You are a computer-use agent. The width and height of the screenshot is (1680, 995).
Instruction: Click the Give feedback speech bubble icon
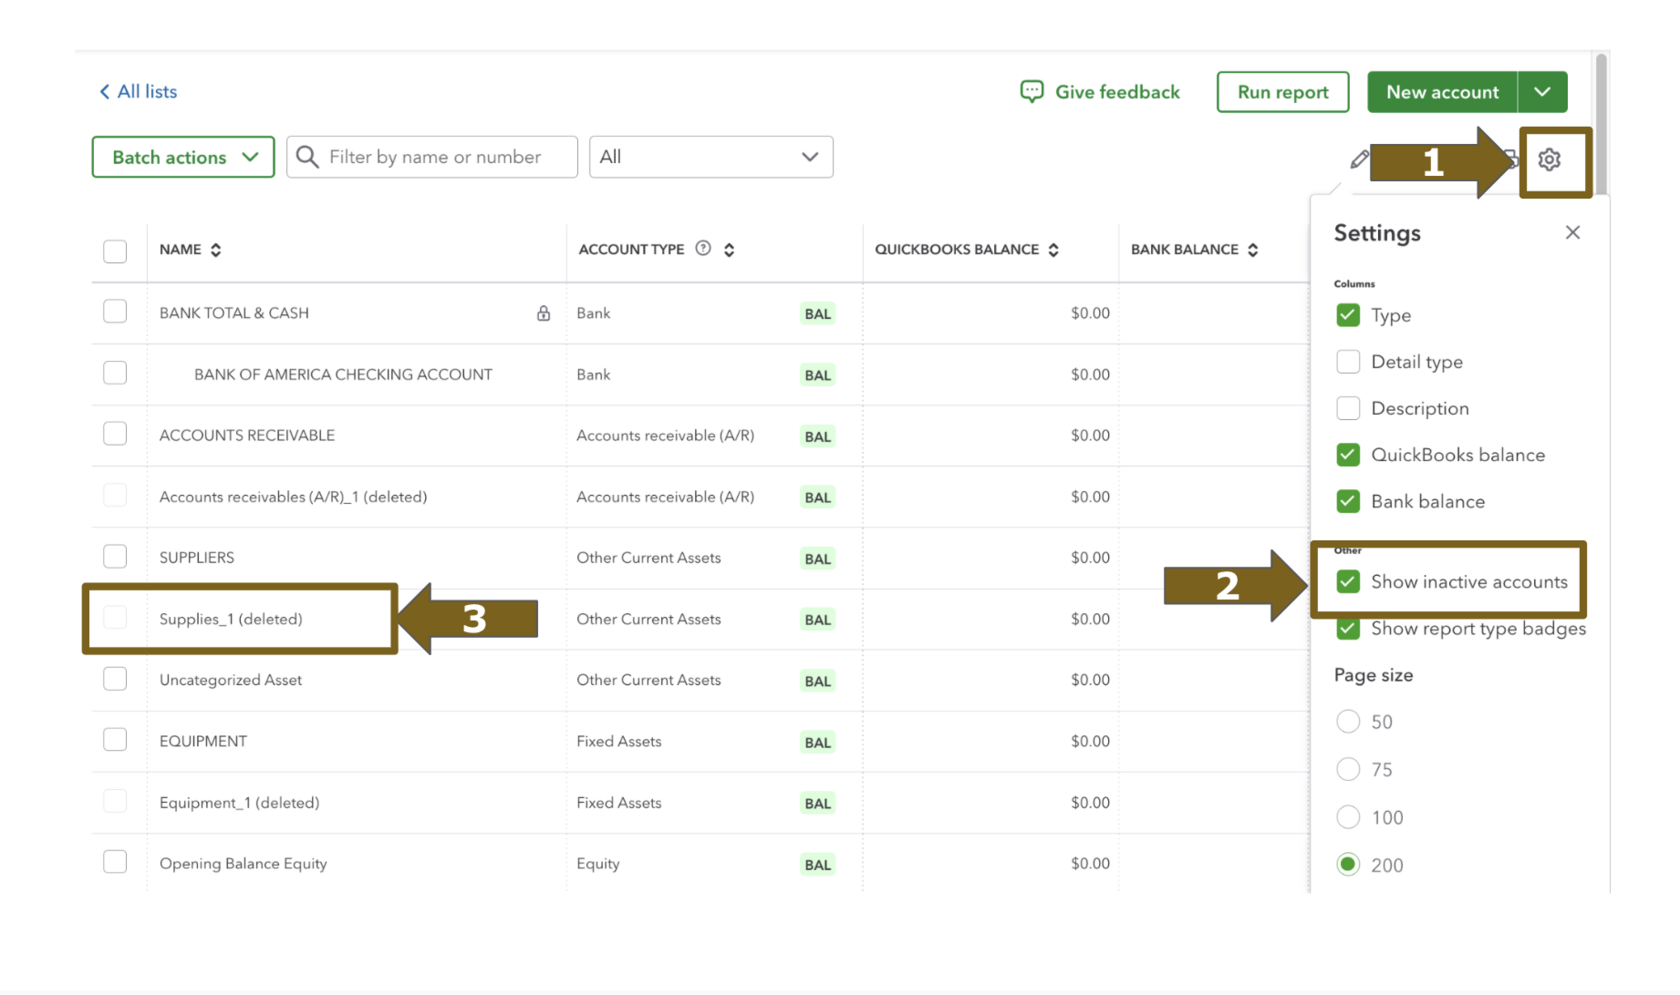click(x=1031, y=92)
